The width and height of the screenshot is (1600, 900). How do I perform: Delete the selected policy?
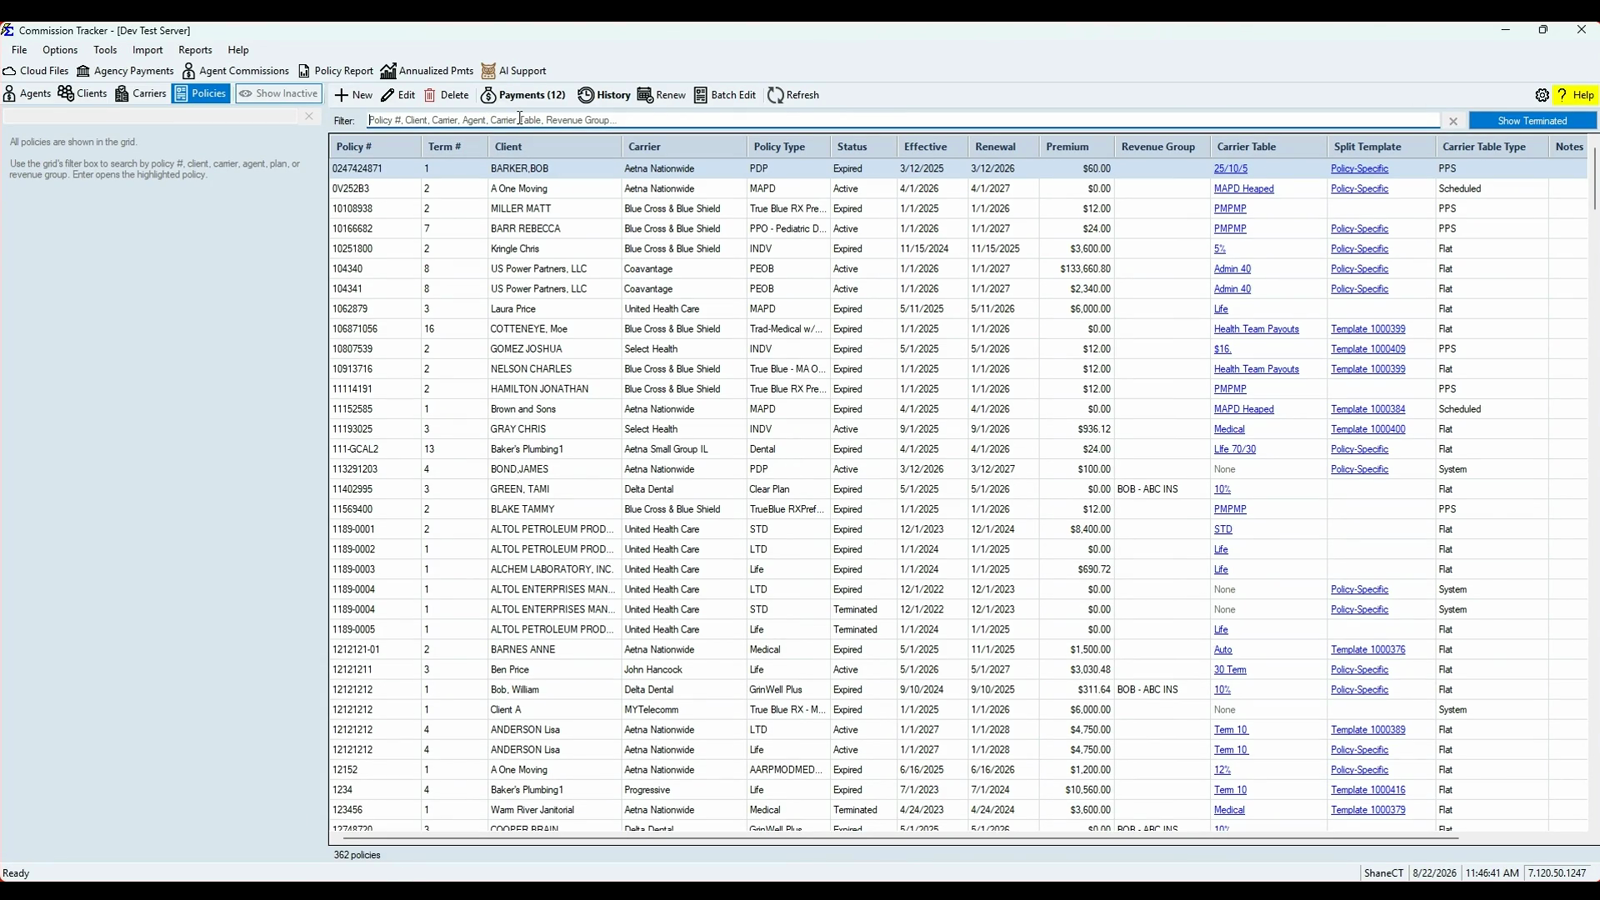point(446,95)
